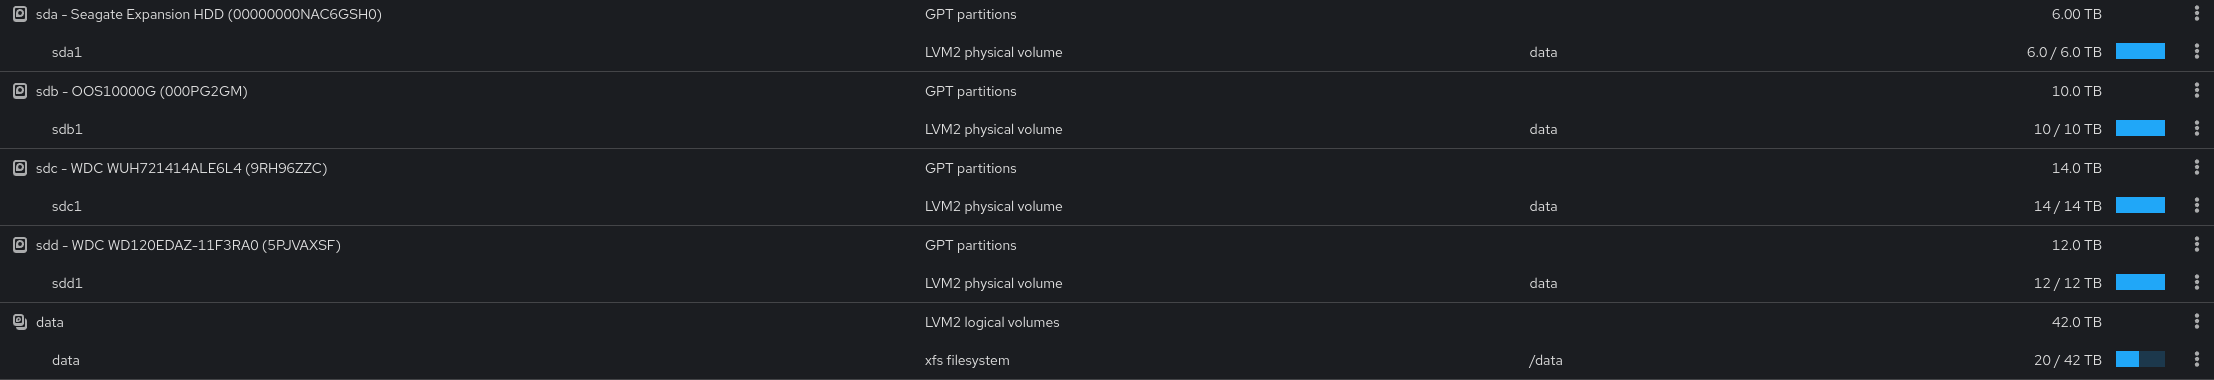Open kebab menu for data xfs filesystem
The image size is (2214, 380).
(x=2196, y=359)
